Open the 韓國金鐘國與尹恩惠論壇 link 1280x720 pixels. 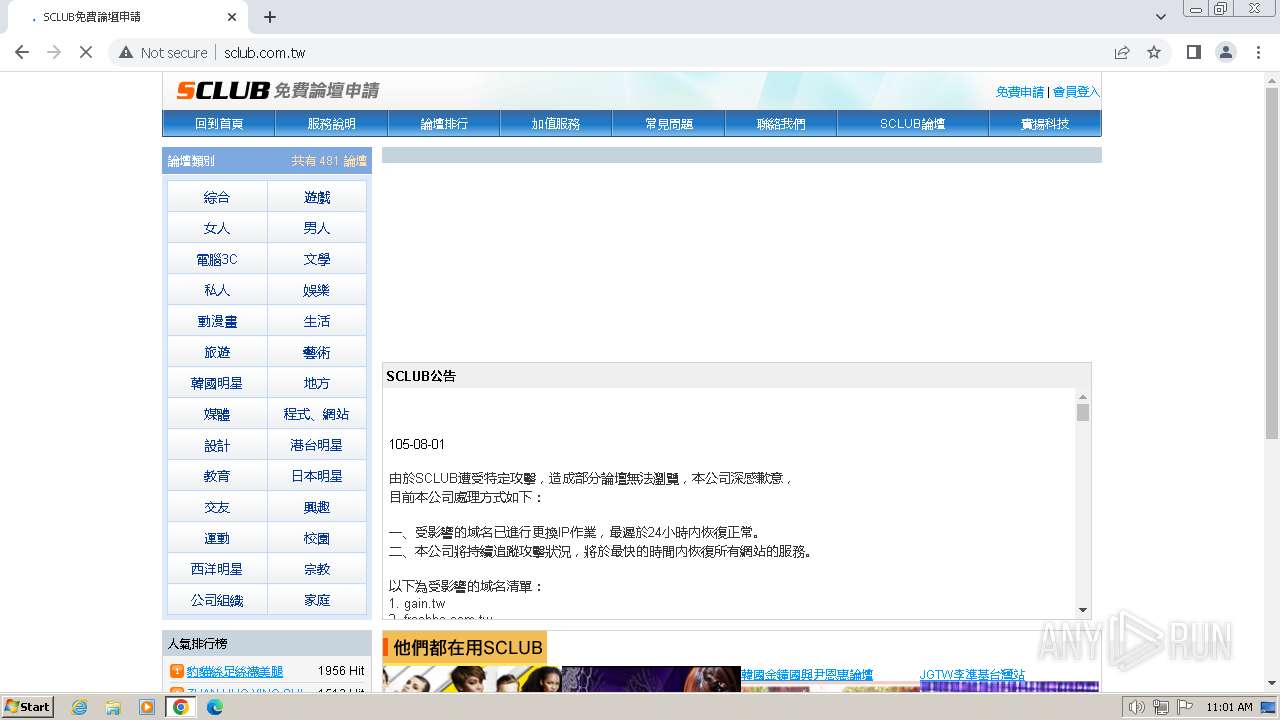tap(807, 675)
